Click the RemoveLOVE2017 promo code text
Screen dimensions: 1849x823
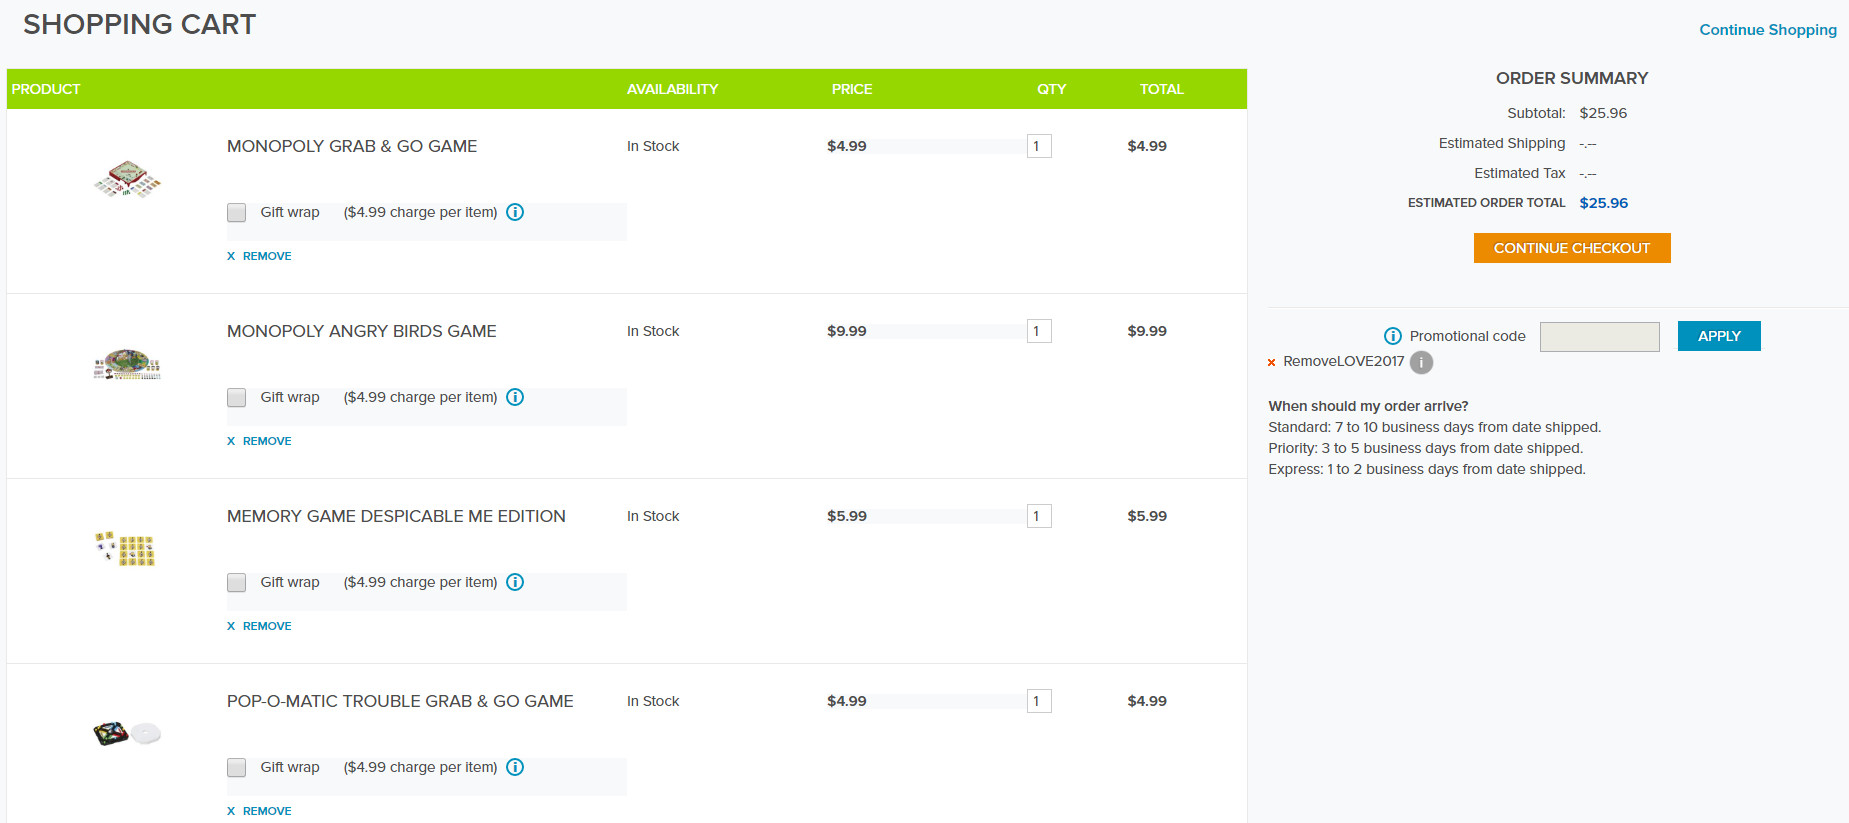[1343, 361]
